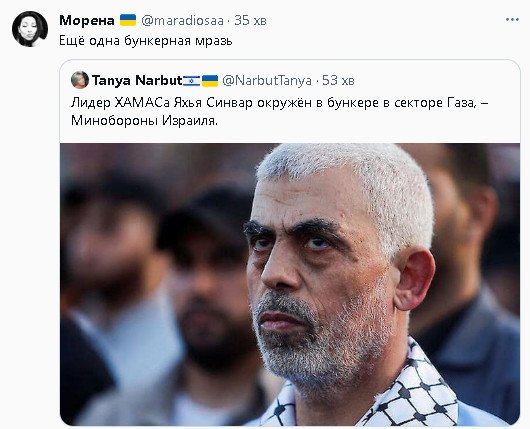The image size is (530, 429).
Task: Click the 'Минобороны Израиля' line in quote
Action: (144, 121)
